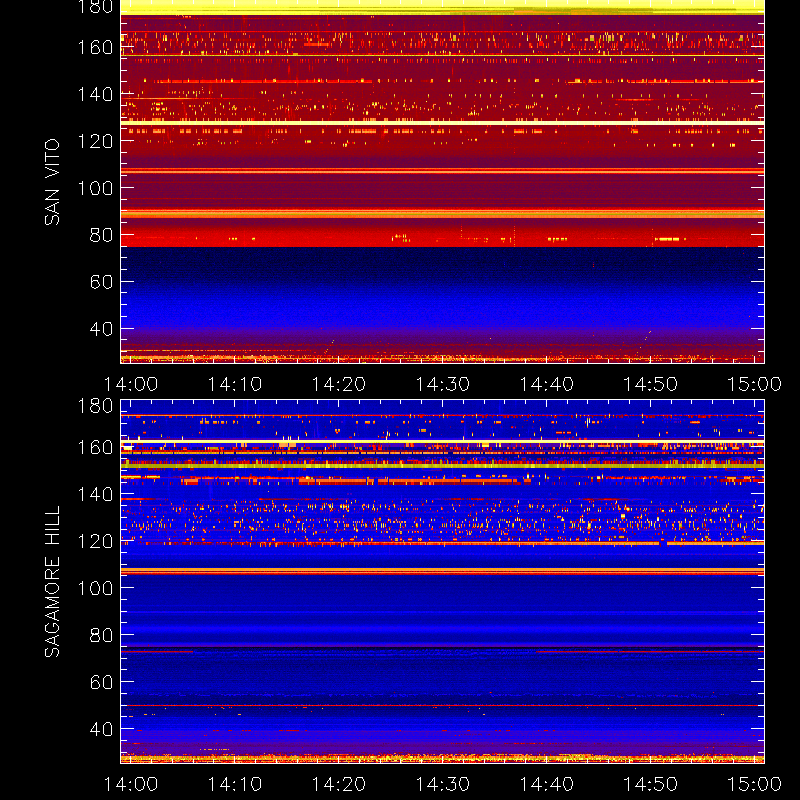Click the 160 tick label on Sagamore Hill axis
This screenshot has height=800, width=800.
tap(95, 447)
